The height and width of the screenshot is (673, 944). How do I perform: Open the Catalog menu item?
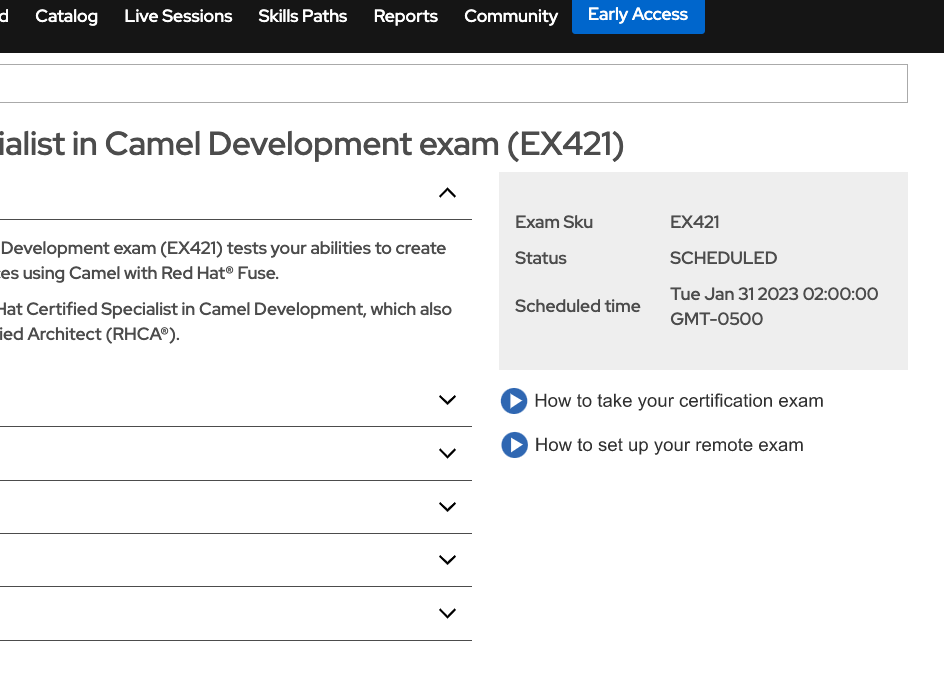point(66,16)
